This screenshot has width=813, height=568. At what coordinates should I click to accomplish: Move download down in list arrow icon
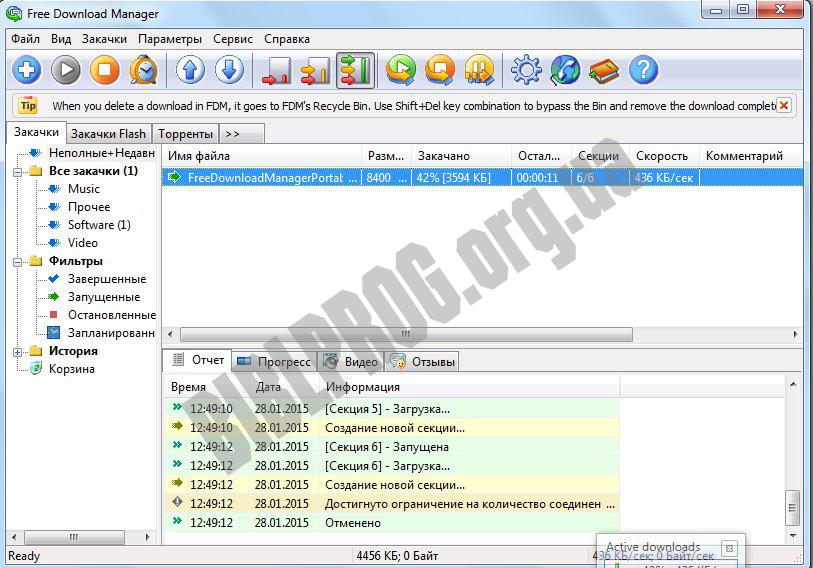tap(229, 70)
